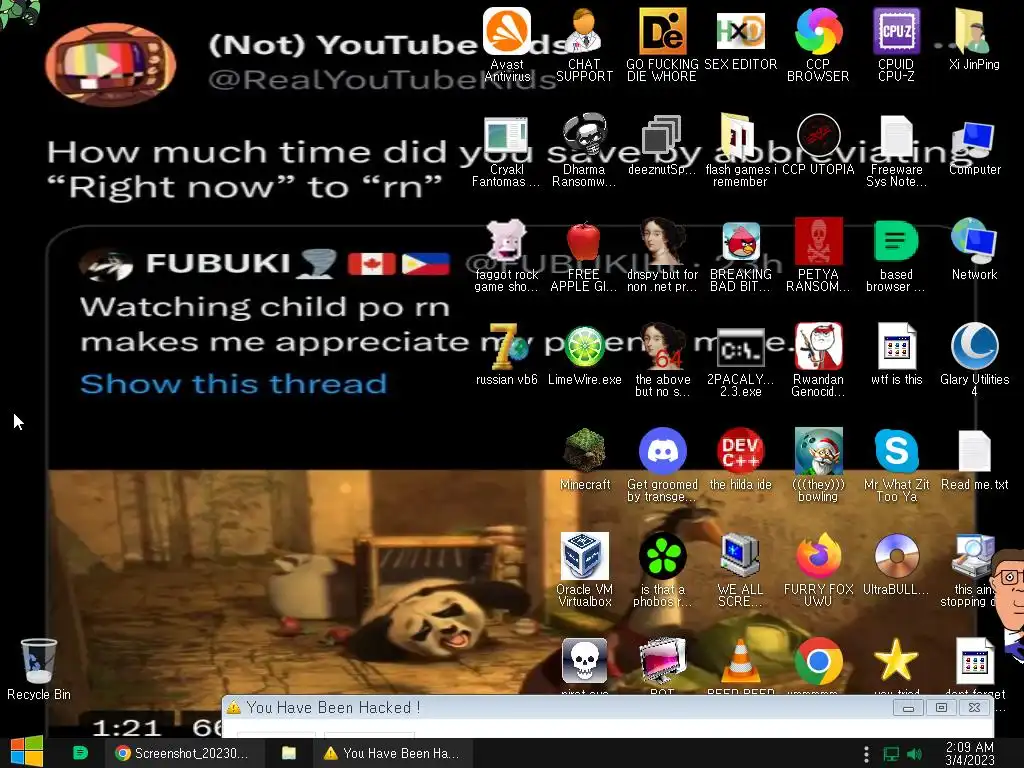Launch the Skype Mr What Zit Too Ya icon

coord(896,466)
